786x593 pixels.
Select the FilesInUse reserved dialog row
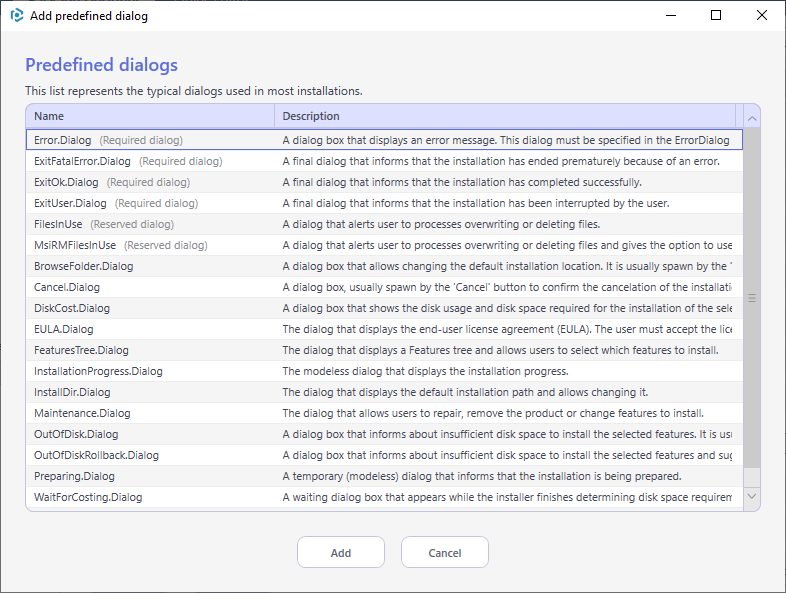coord(384,224)
